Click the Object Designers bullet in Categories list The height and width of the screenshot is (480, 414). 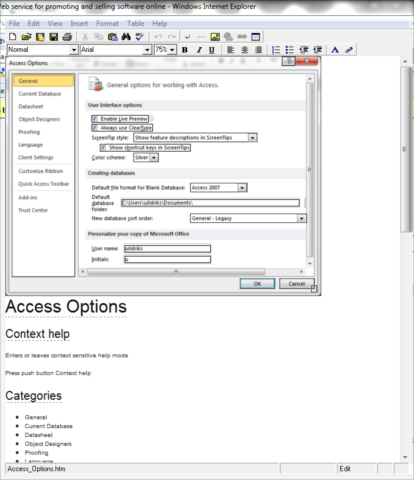[x=48, y=444]
